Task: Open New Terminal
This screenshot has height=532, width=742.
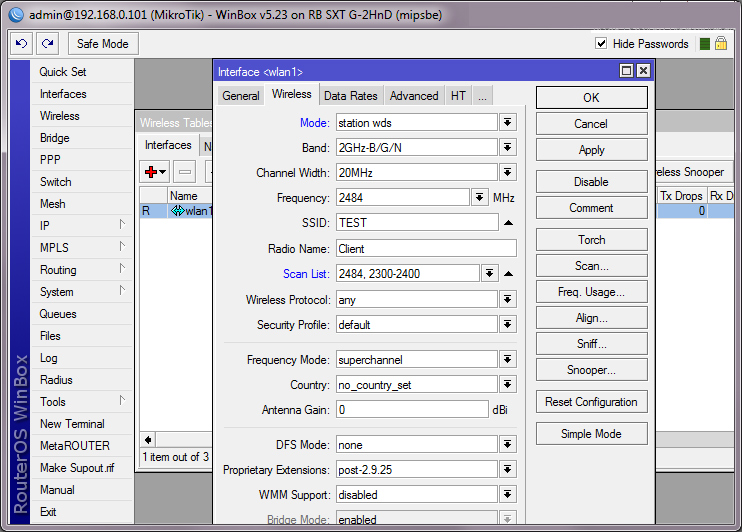Action: pyautogui.click(x=81, y=424)
